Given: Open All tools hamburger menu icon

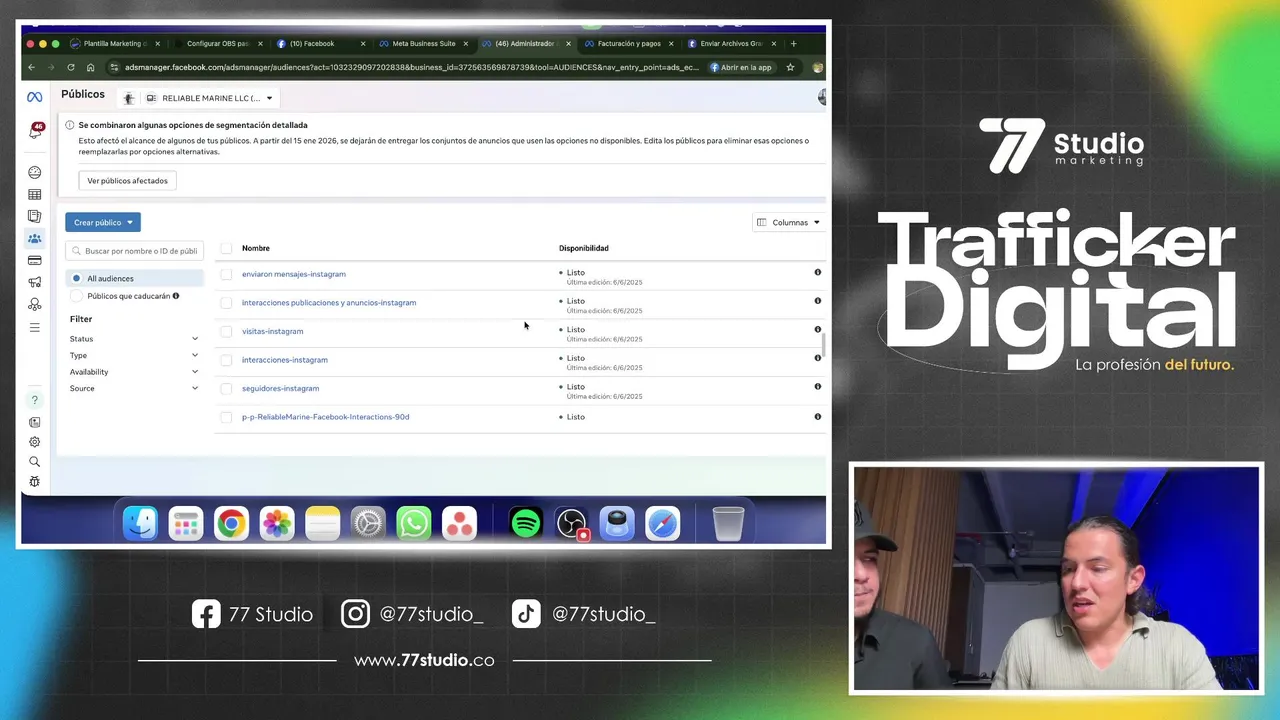Looking at the screenshot, I should pyautogui.click(x=34, y=327).
